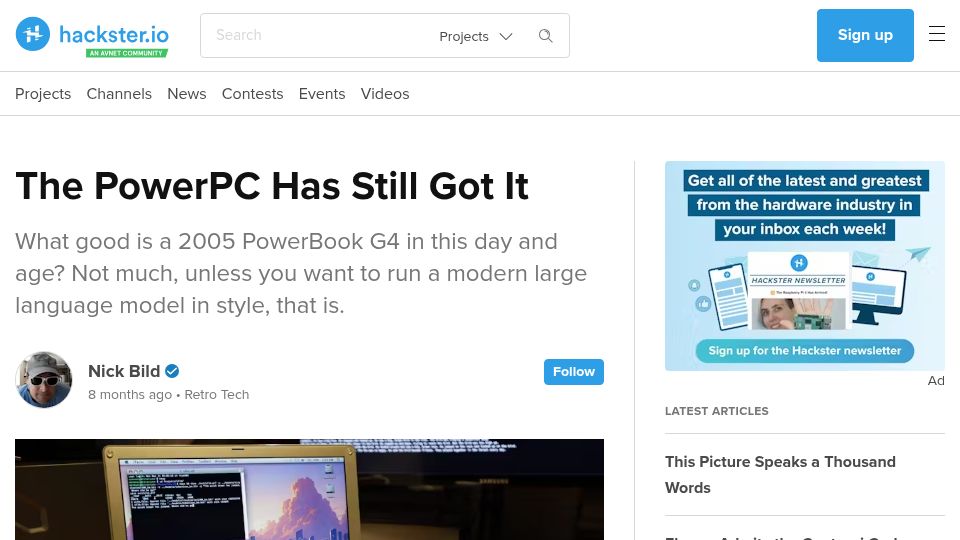Click the Ad label under the banner
Screen dimensions: 960x540
coord(936,381)
